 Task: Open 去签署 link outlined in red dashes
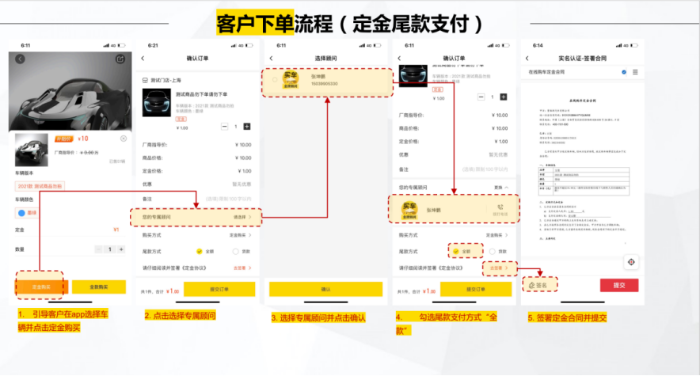click(500, 268)
